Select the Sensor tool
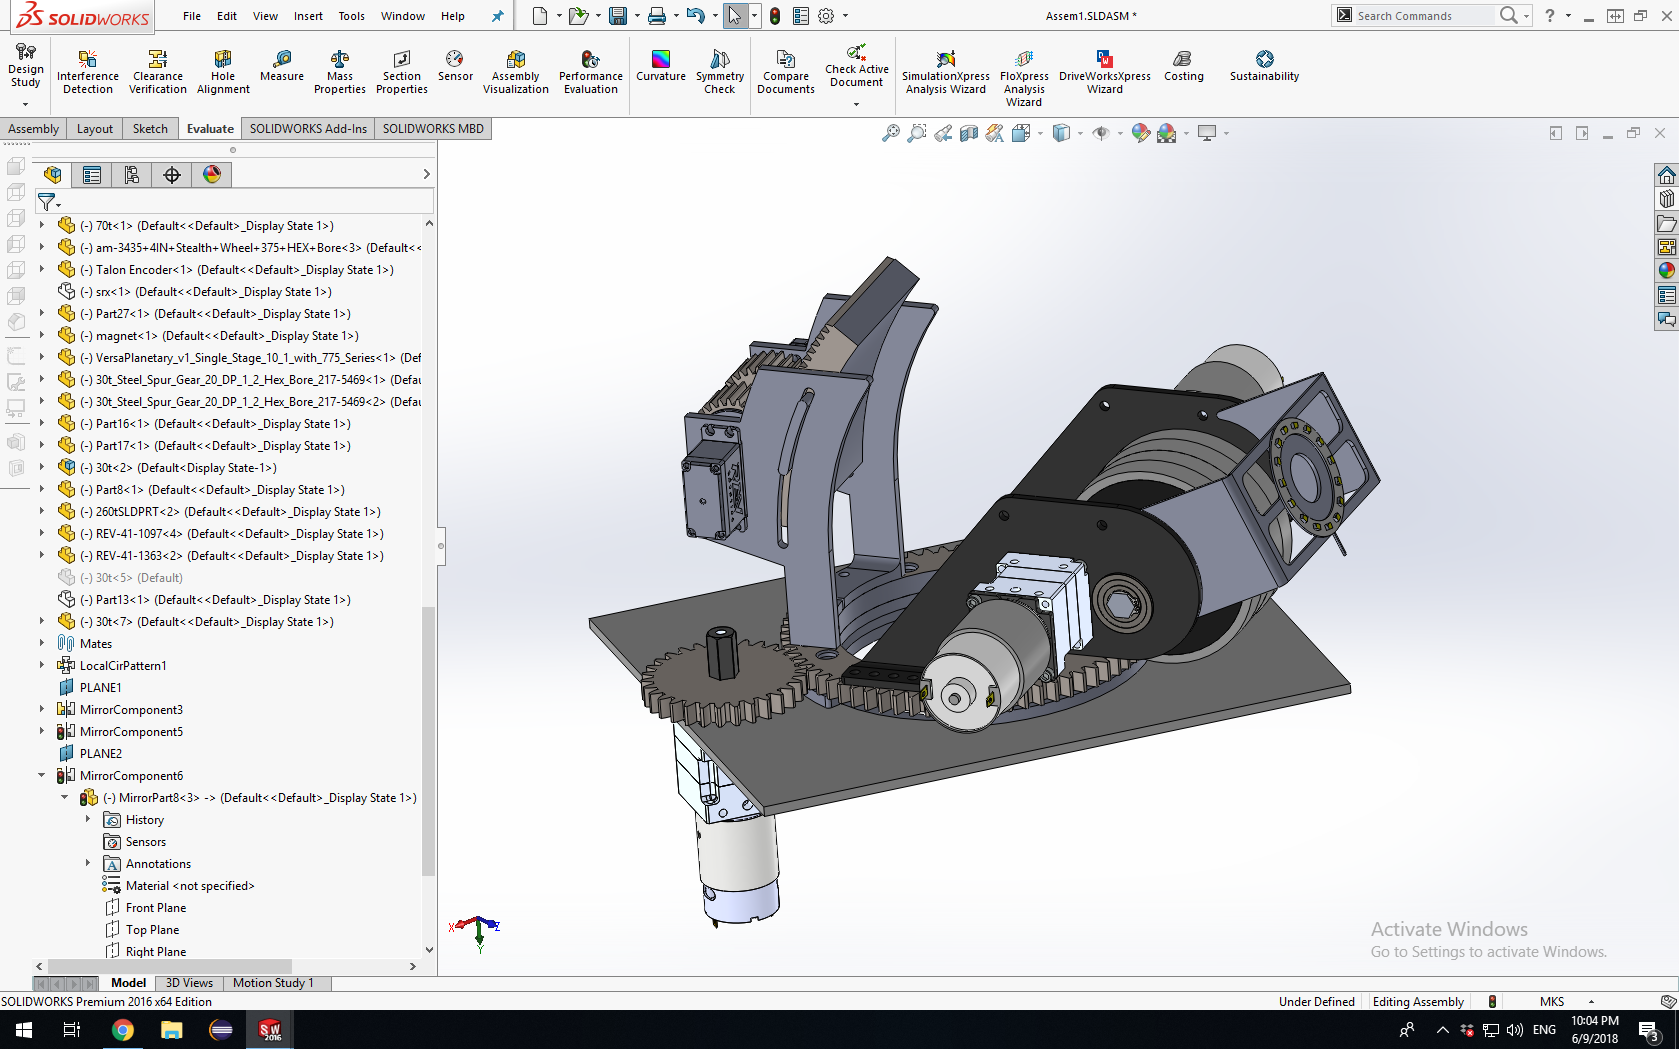Screen dimensions: 1679x1049 [x=455, y=66]
